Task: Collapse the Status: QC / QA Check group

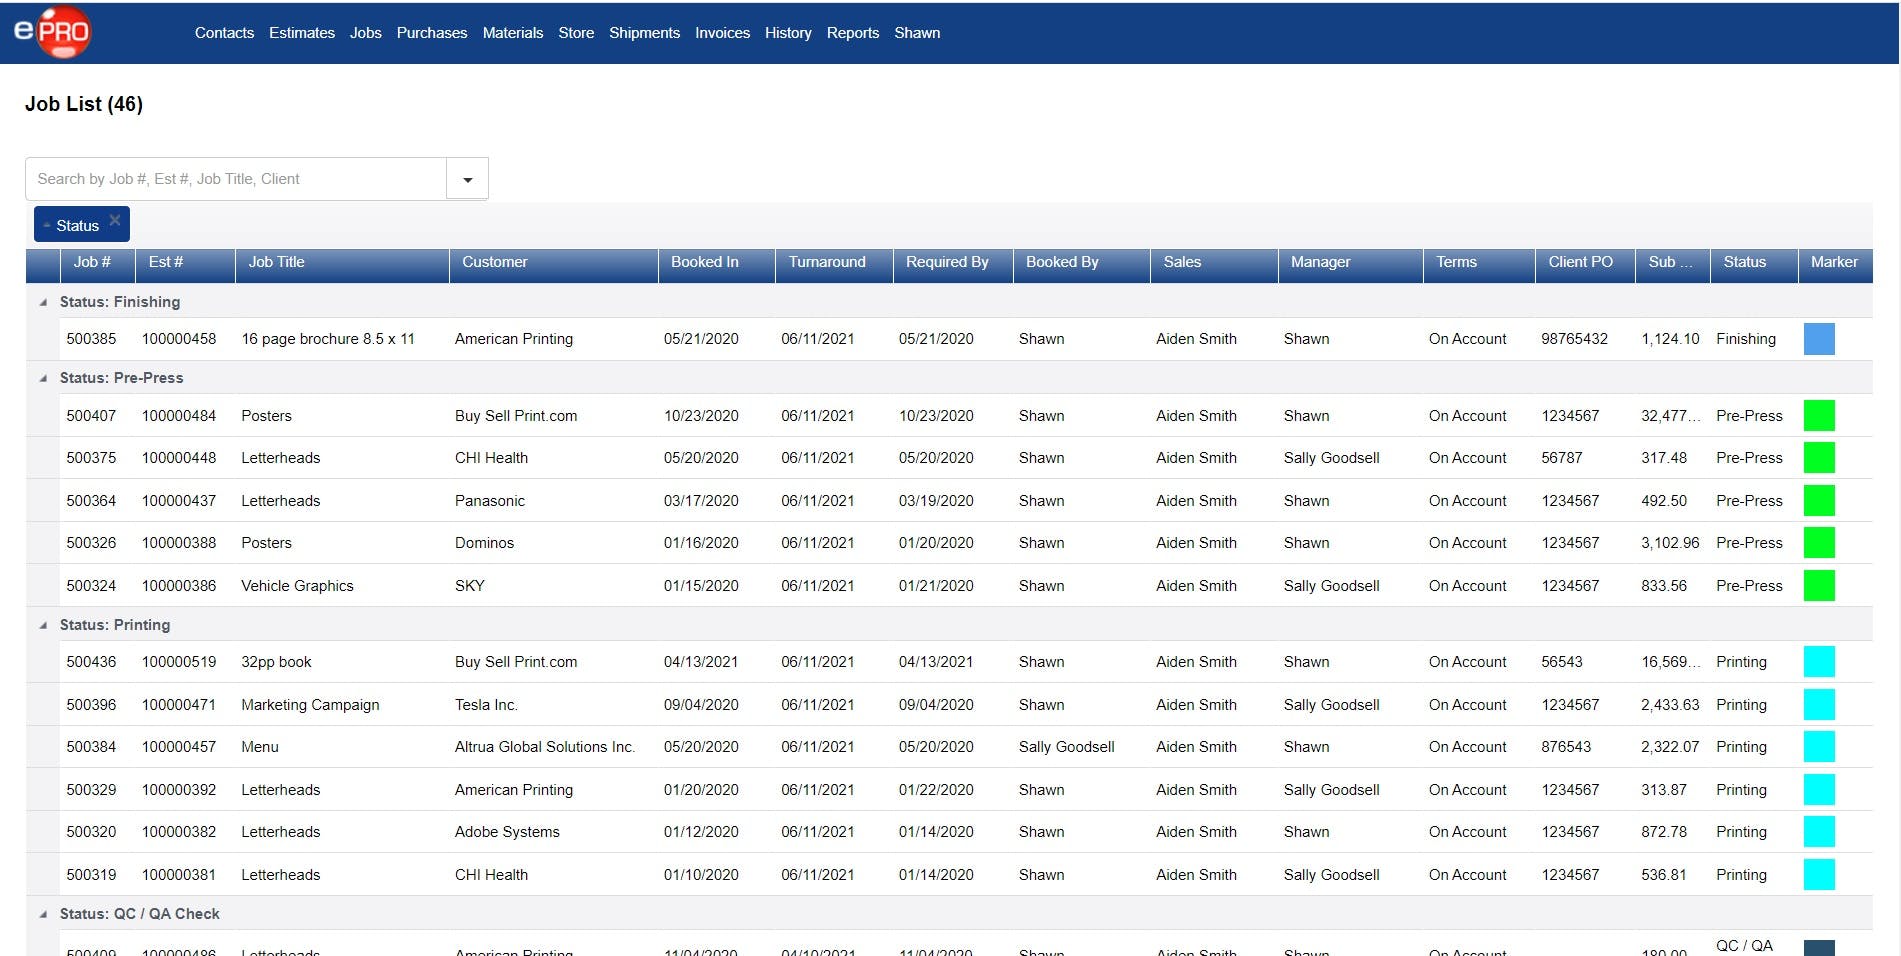Action: pos(43,914)
